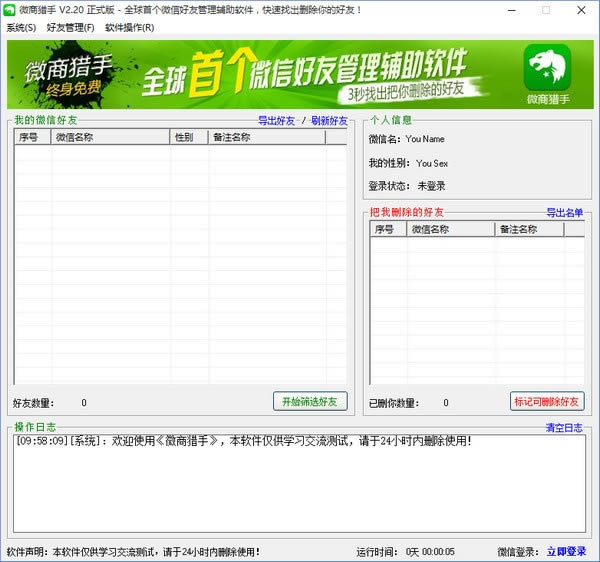Click 清空日志 to clear the log
The width and height of the screenshot is (600, 562).
pyautogui.click(x=564, y=428)
